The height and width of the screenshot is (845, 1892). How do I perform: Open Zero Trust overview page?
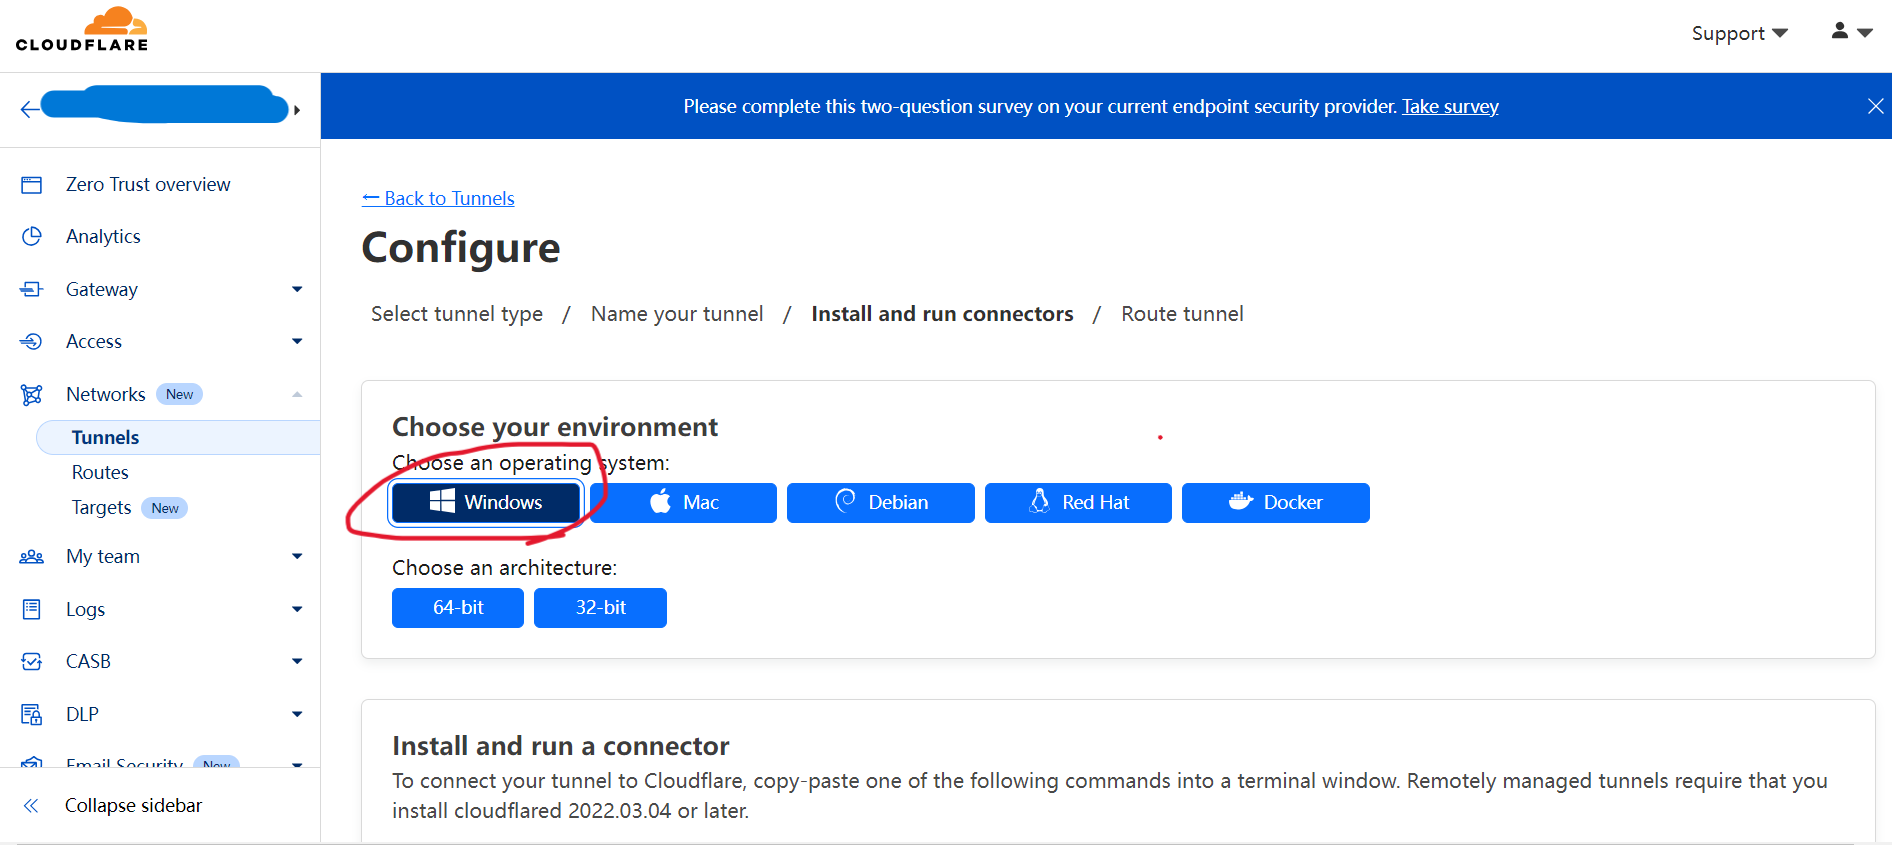[148, 185]
